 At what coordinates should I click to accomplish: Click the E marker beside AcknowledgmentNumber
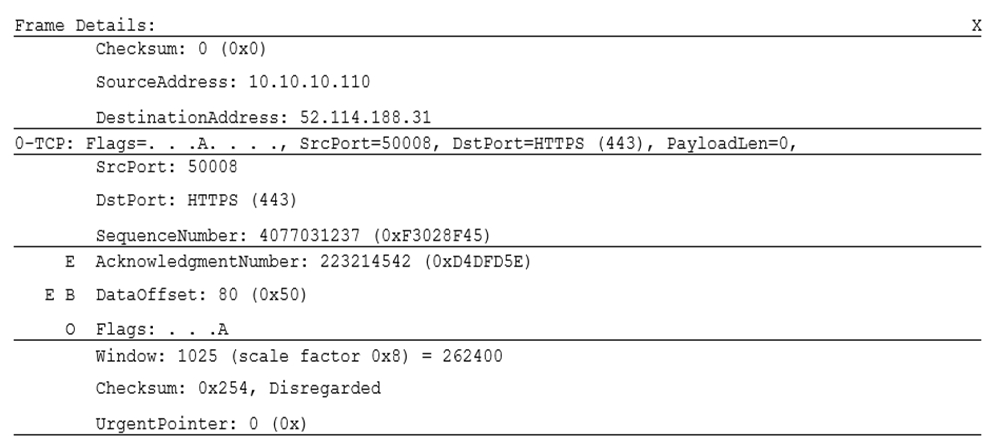click(70, 261)
